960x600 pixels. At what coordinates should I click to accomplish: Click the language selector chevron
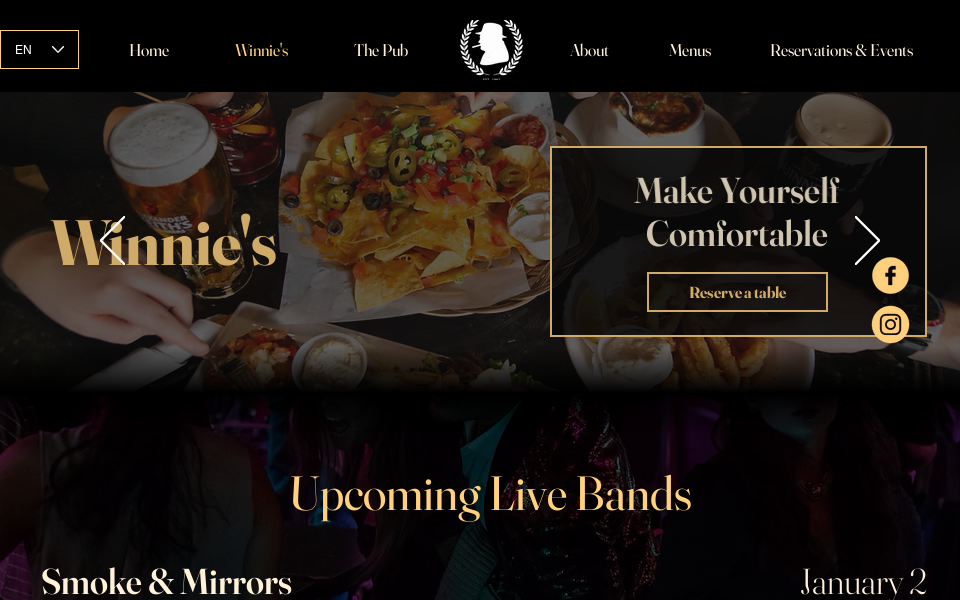(58, 50)
